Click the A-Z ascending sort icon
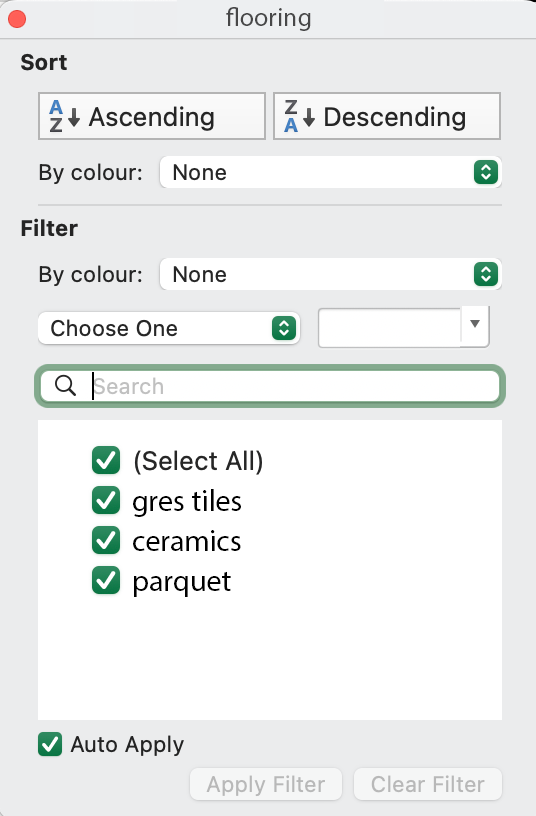Viewport: 536px width, 816px height. pos(64,117)
